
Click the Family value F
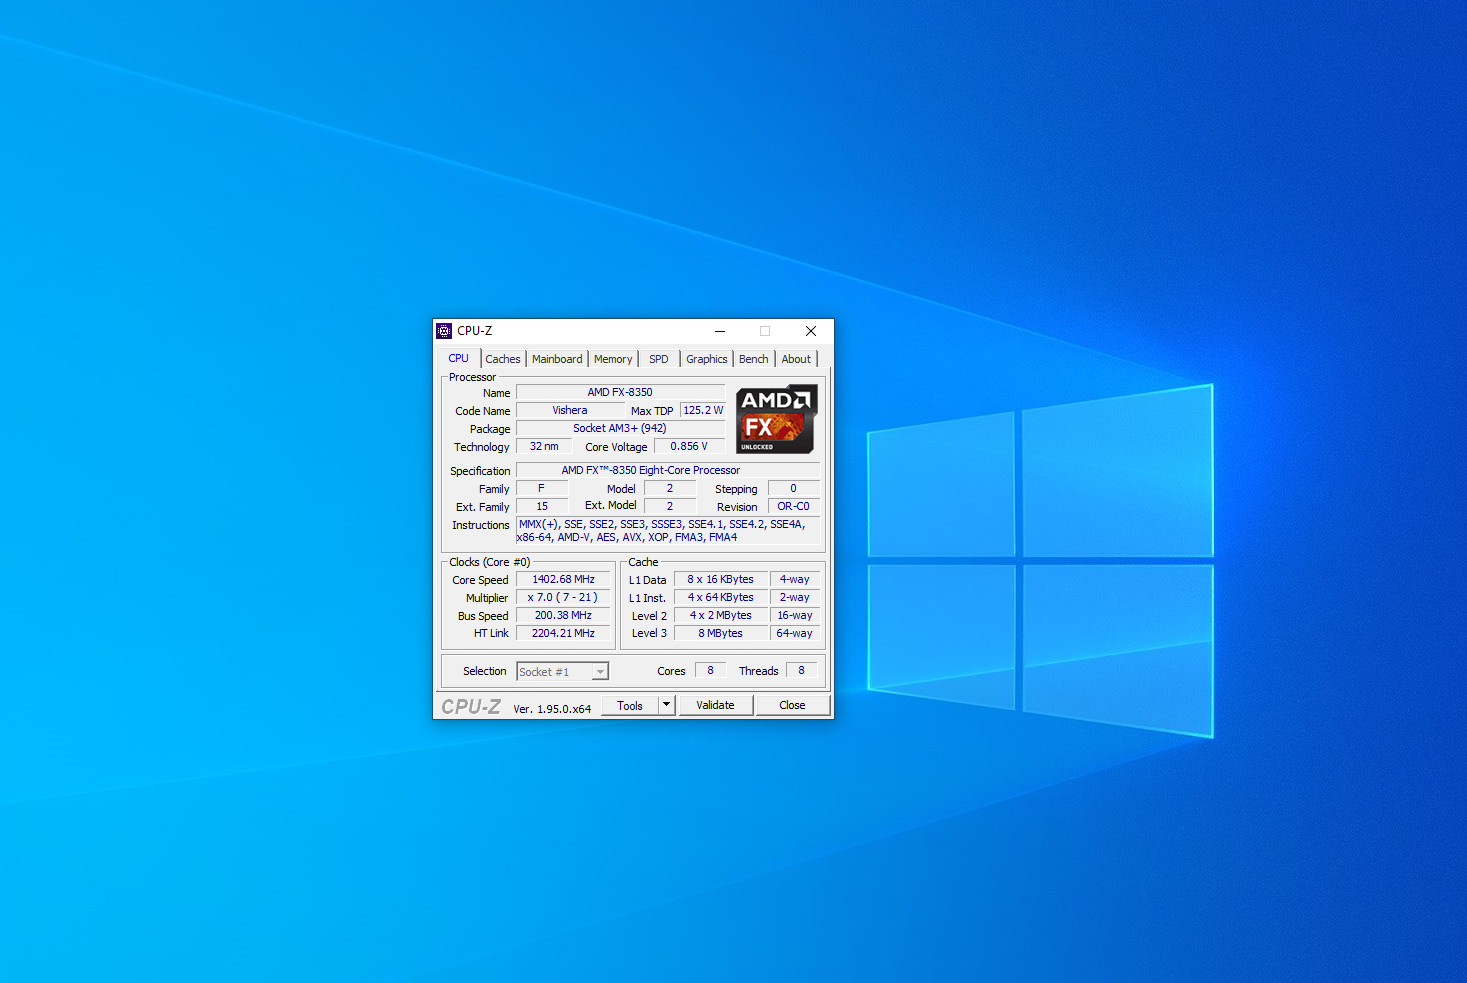tap(542, 488)
